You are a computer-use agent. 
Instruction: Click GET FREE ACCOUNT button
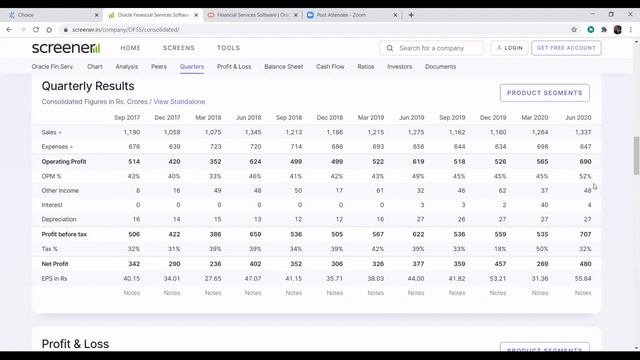[566, 48]
